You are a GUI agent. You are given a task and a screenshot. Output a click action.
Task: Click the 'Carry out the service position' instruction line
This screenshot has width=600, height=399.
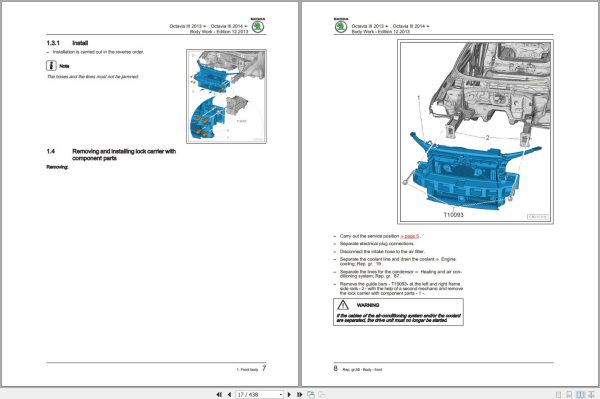pos(380,236)
